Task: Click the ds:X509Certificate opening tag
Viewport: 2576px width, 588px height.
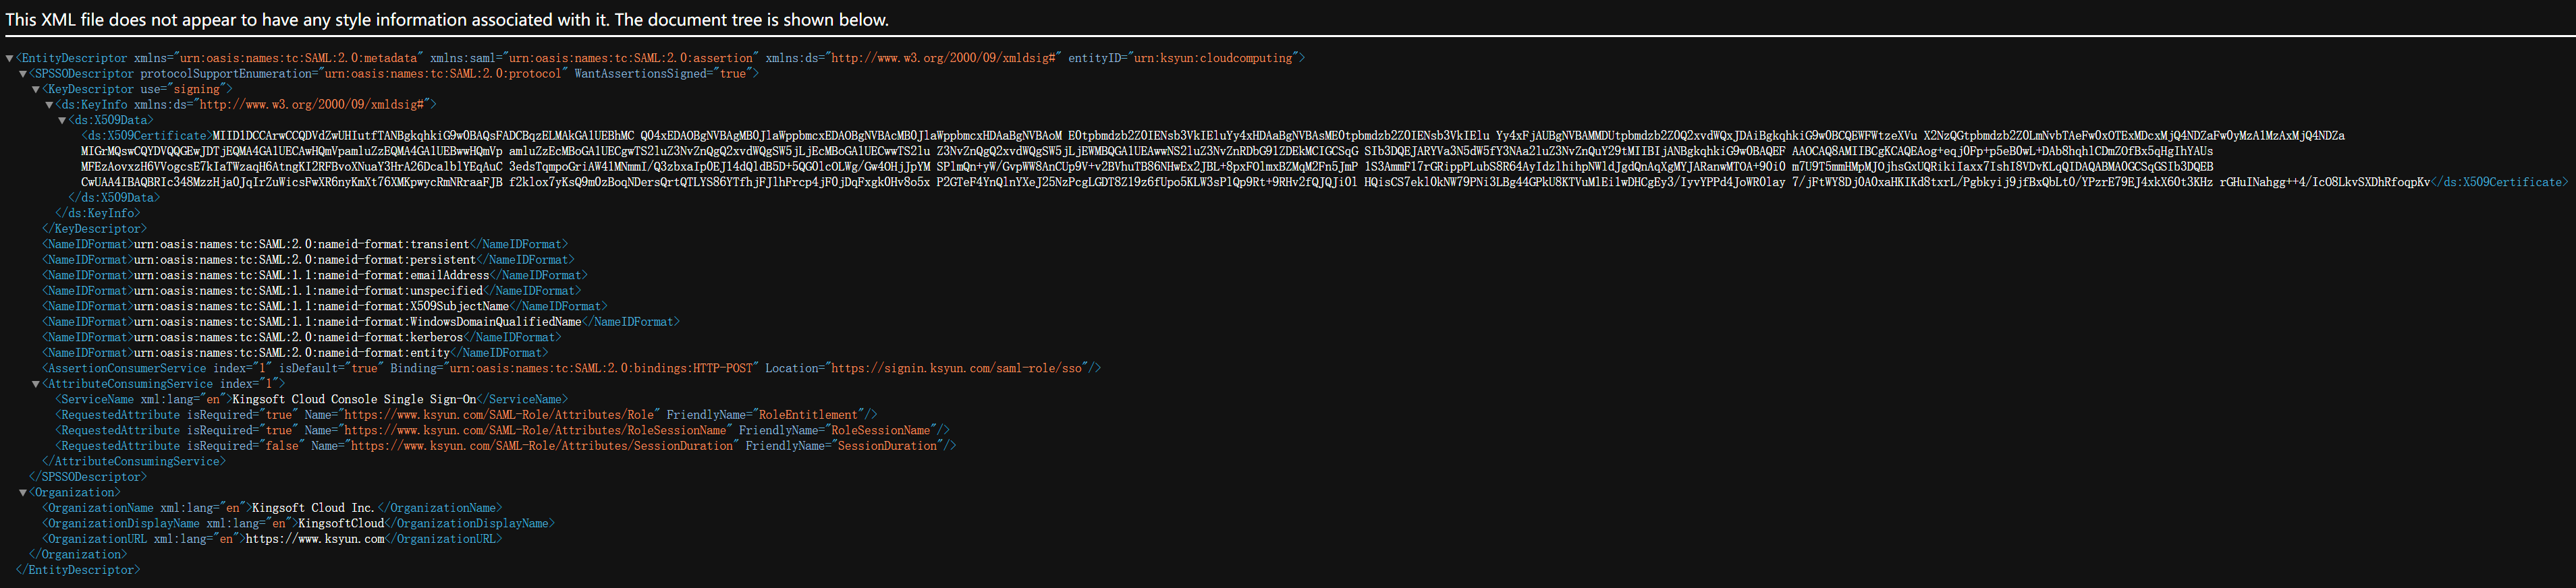Action: pyautogui.click(x=146, y=136)
